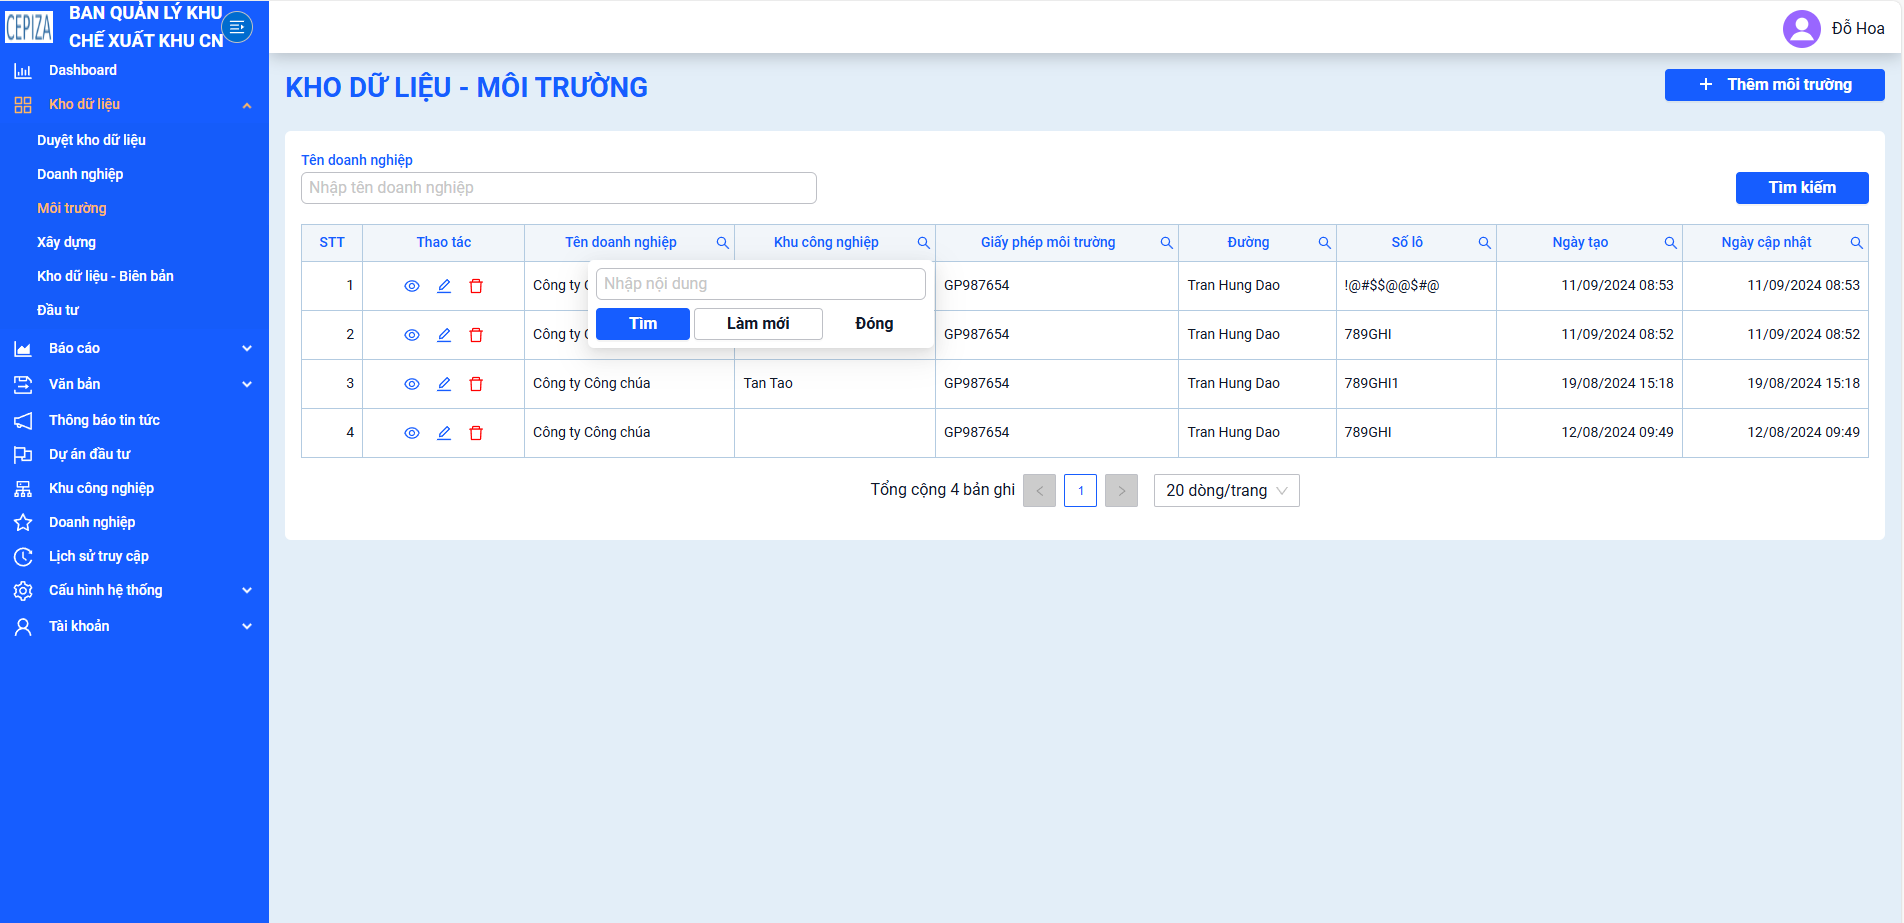Open the starred Doanh nghiệp sidebar item
The height and width of the screenshot is (923, 1904).
(92, 522)
